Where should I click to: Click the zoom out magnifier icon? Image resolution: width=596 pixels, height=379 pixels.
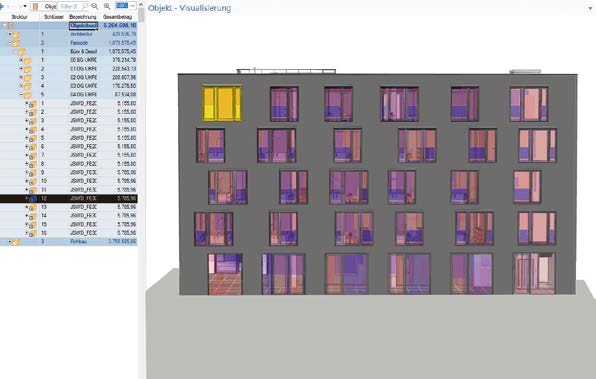pos(95,6)
